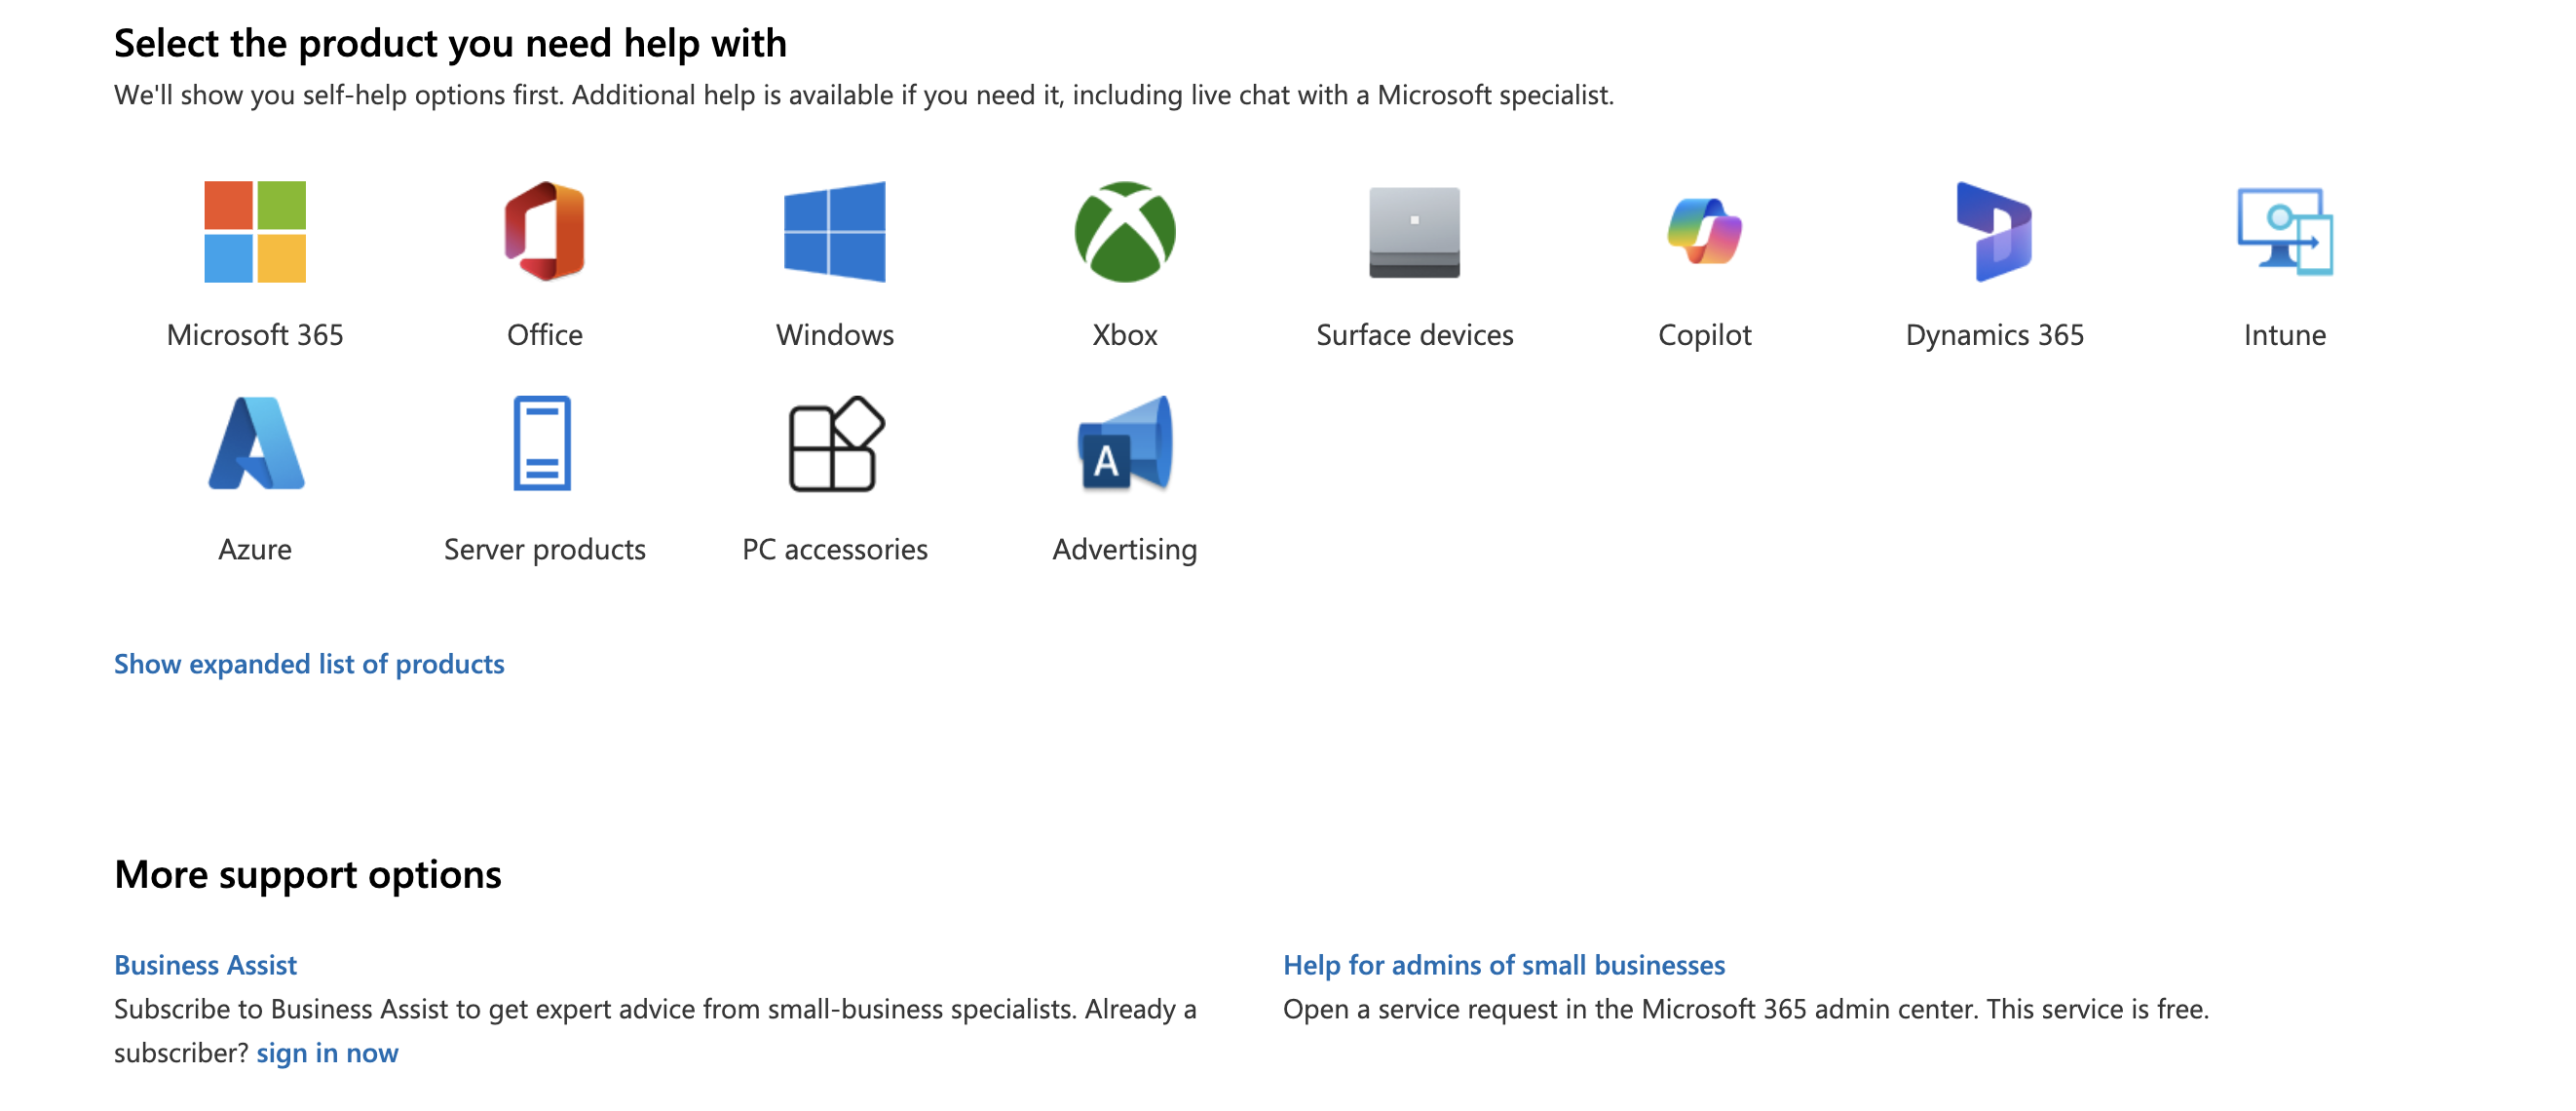Viewport: 2576px width, 1111px height.
Task: Open Help for admins of small businesses
Action: pyautogui.click(x=1504, y=965)
